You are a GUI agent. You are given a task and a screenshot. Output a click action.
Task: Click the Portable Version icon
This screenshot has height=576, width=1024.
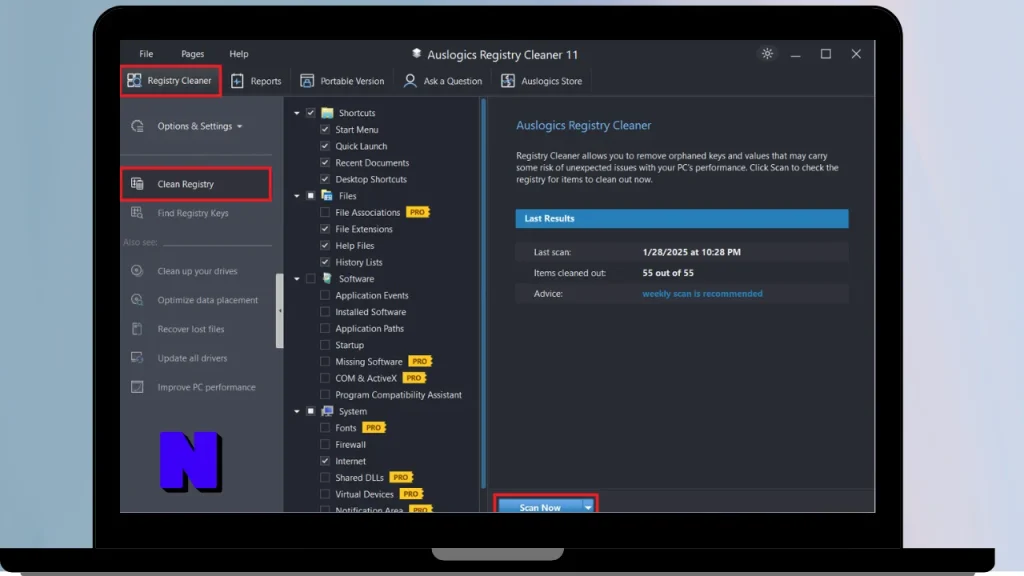point(307,81)
